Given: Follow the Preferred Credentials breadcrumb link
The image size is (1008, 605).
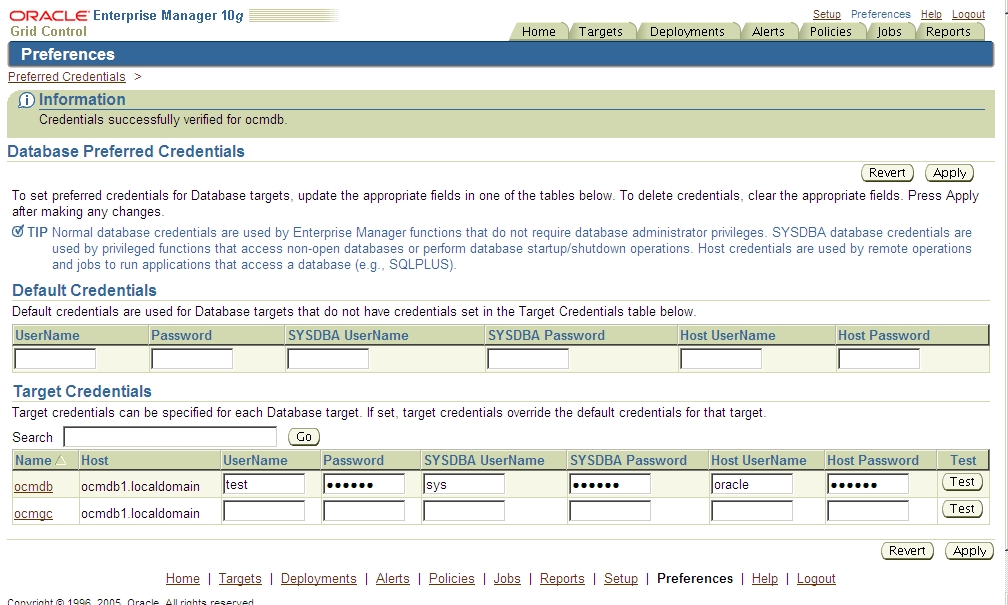Looking at the screenshot, I should [x=67, y=77].
